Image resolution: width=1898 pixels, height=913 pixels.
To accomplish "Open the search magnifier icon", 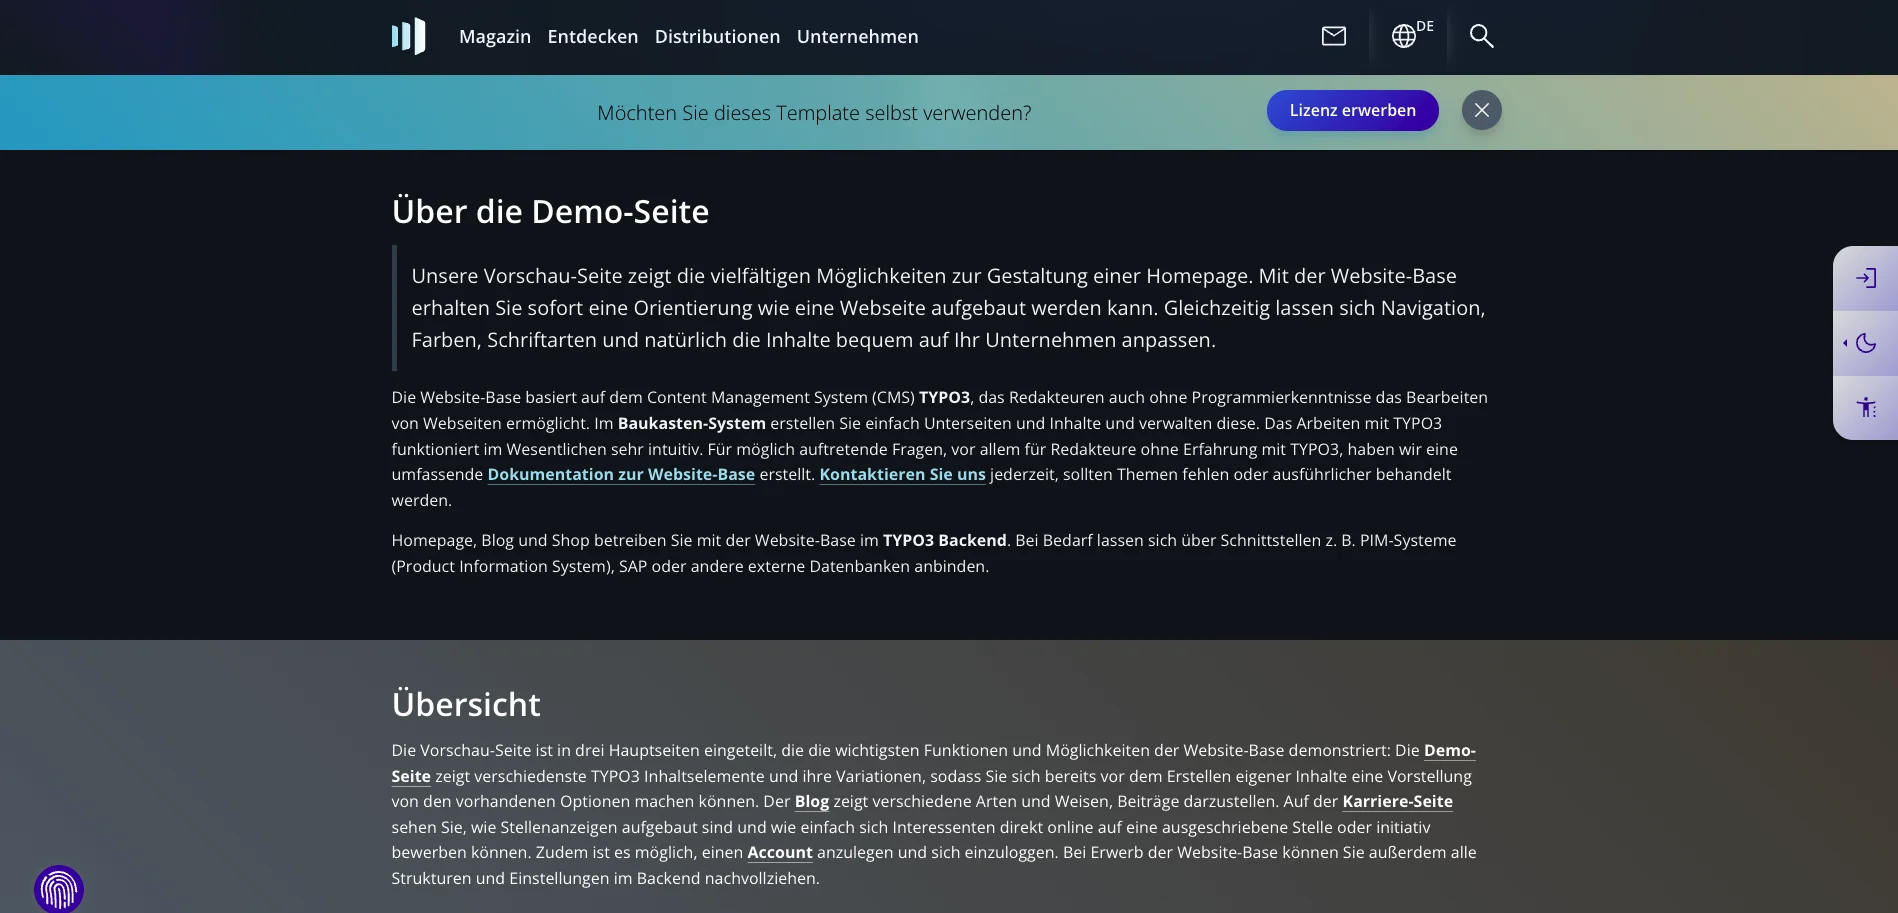I will point(1481,36).
